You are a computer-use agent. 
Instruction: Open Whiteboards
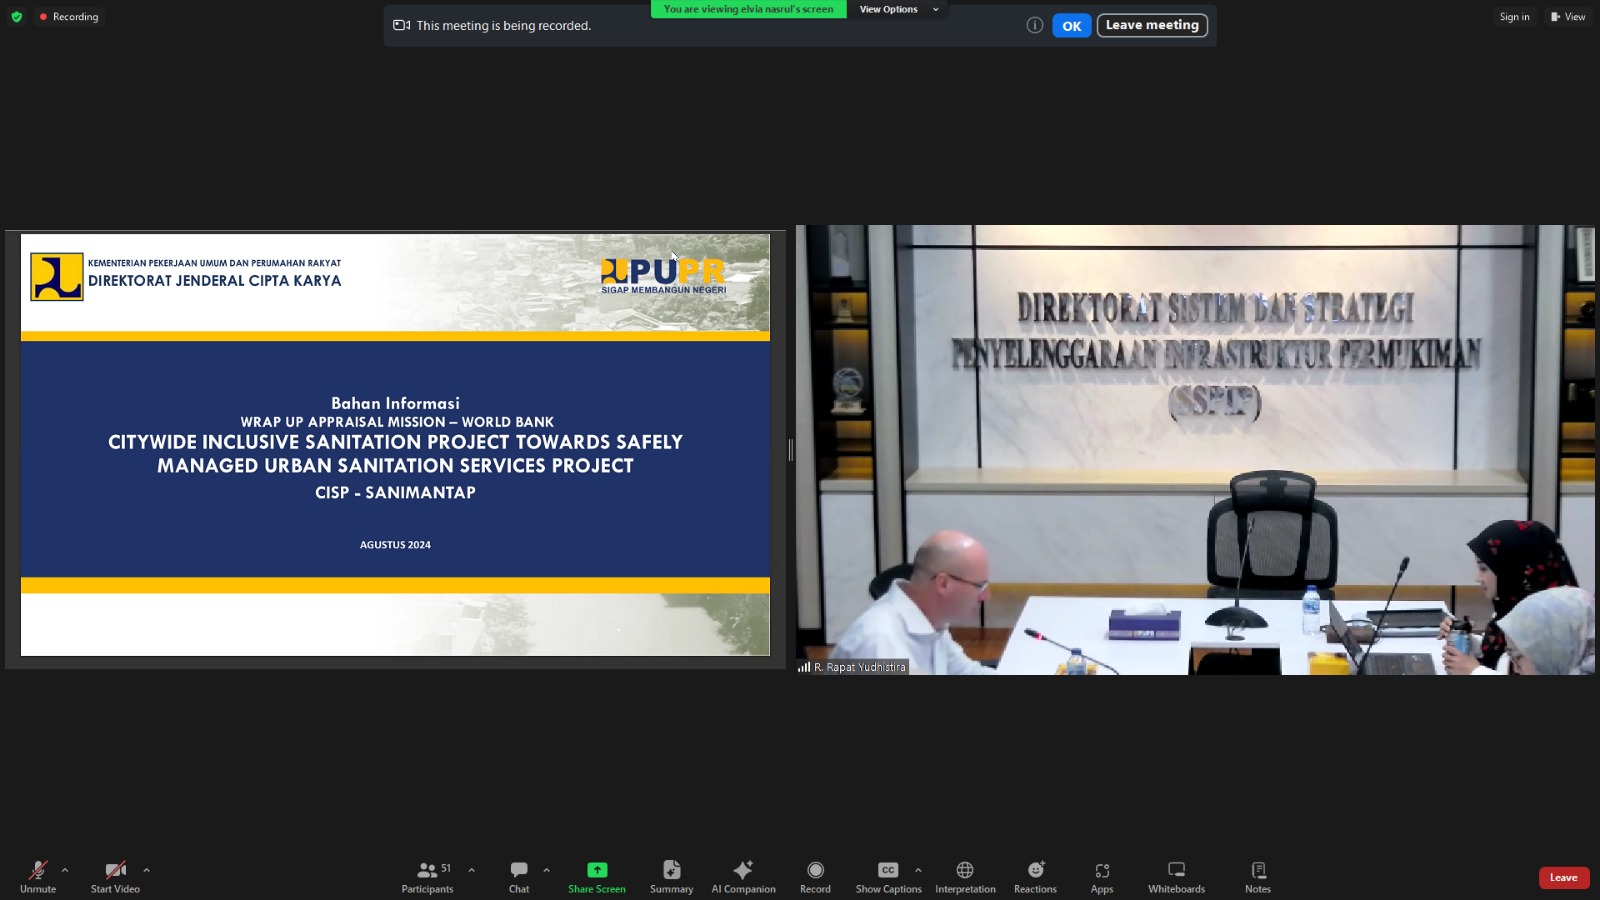click(x=1176, y=877)
